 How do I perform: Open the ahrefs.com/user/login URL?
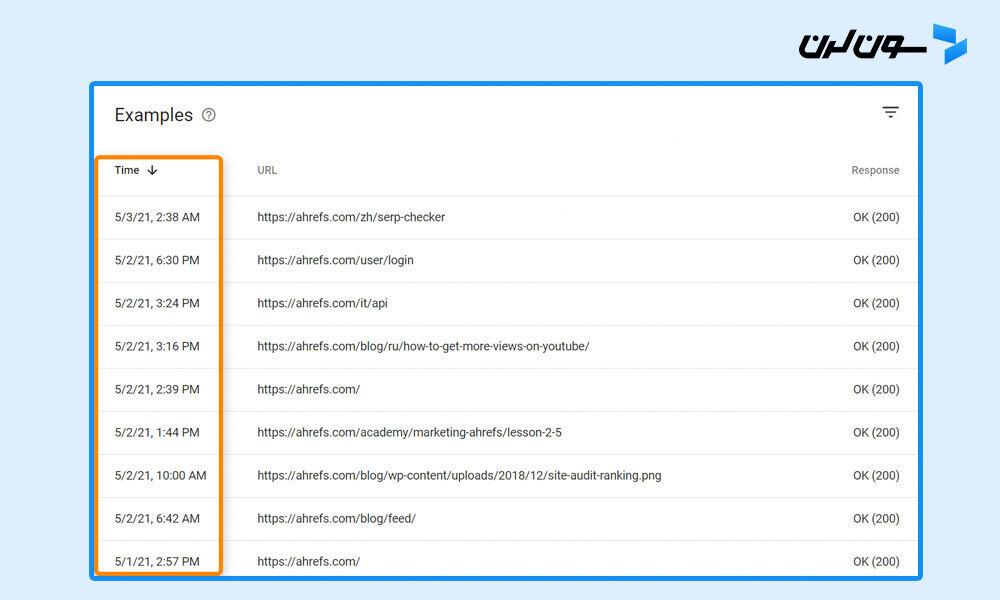click(x=335, y=260)
